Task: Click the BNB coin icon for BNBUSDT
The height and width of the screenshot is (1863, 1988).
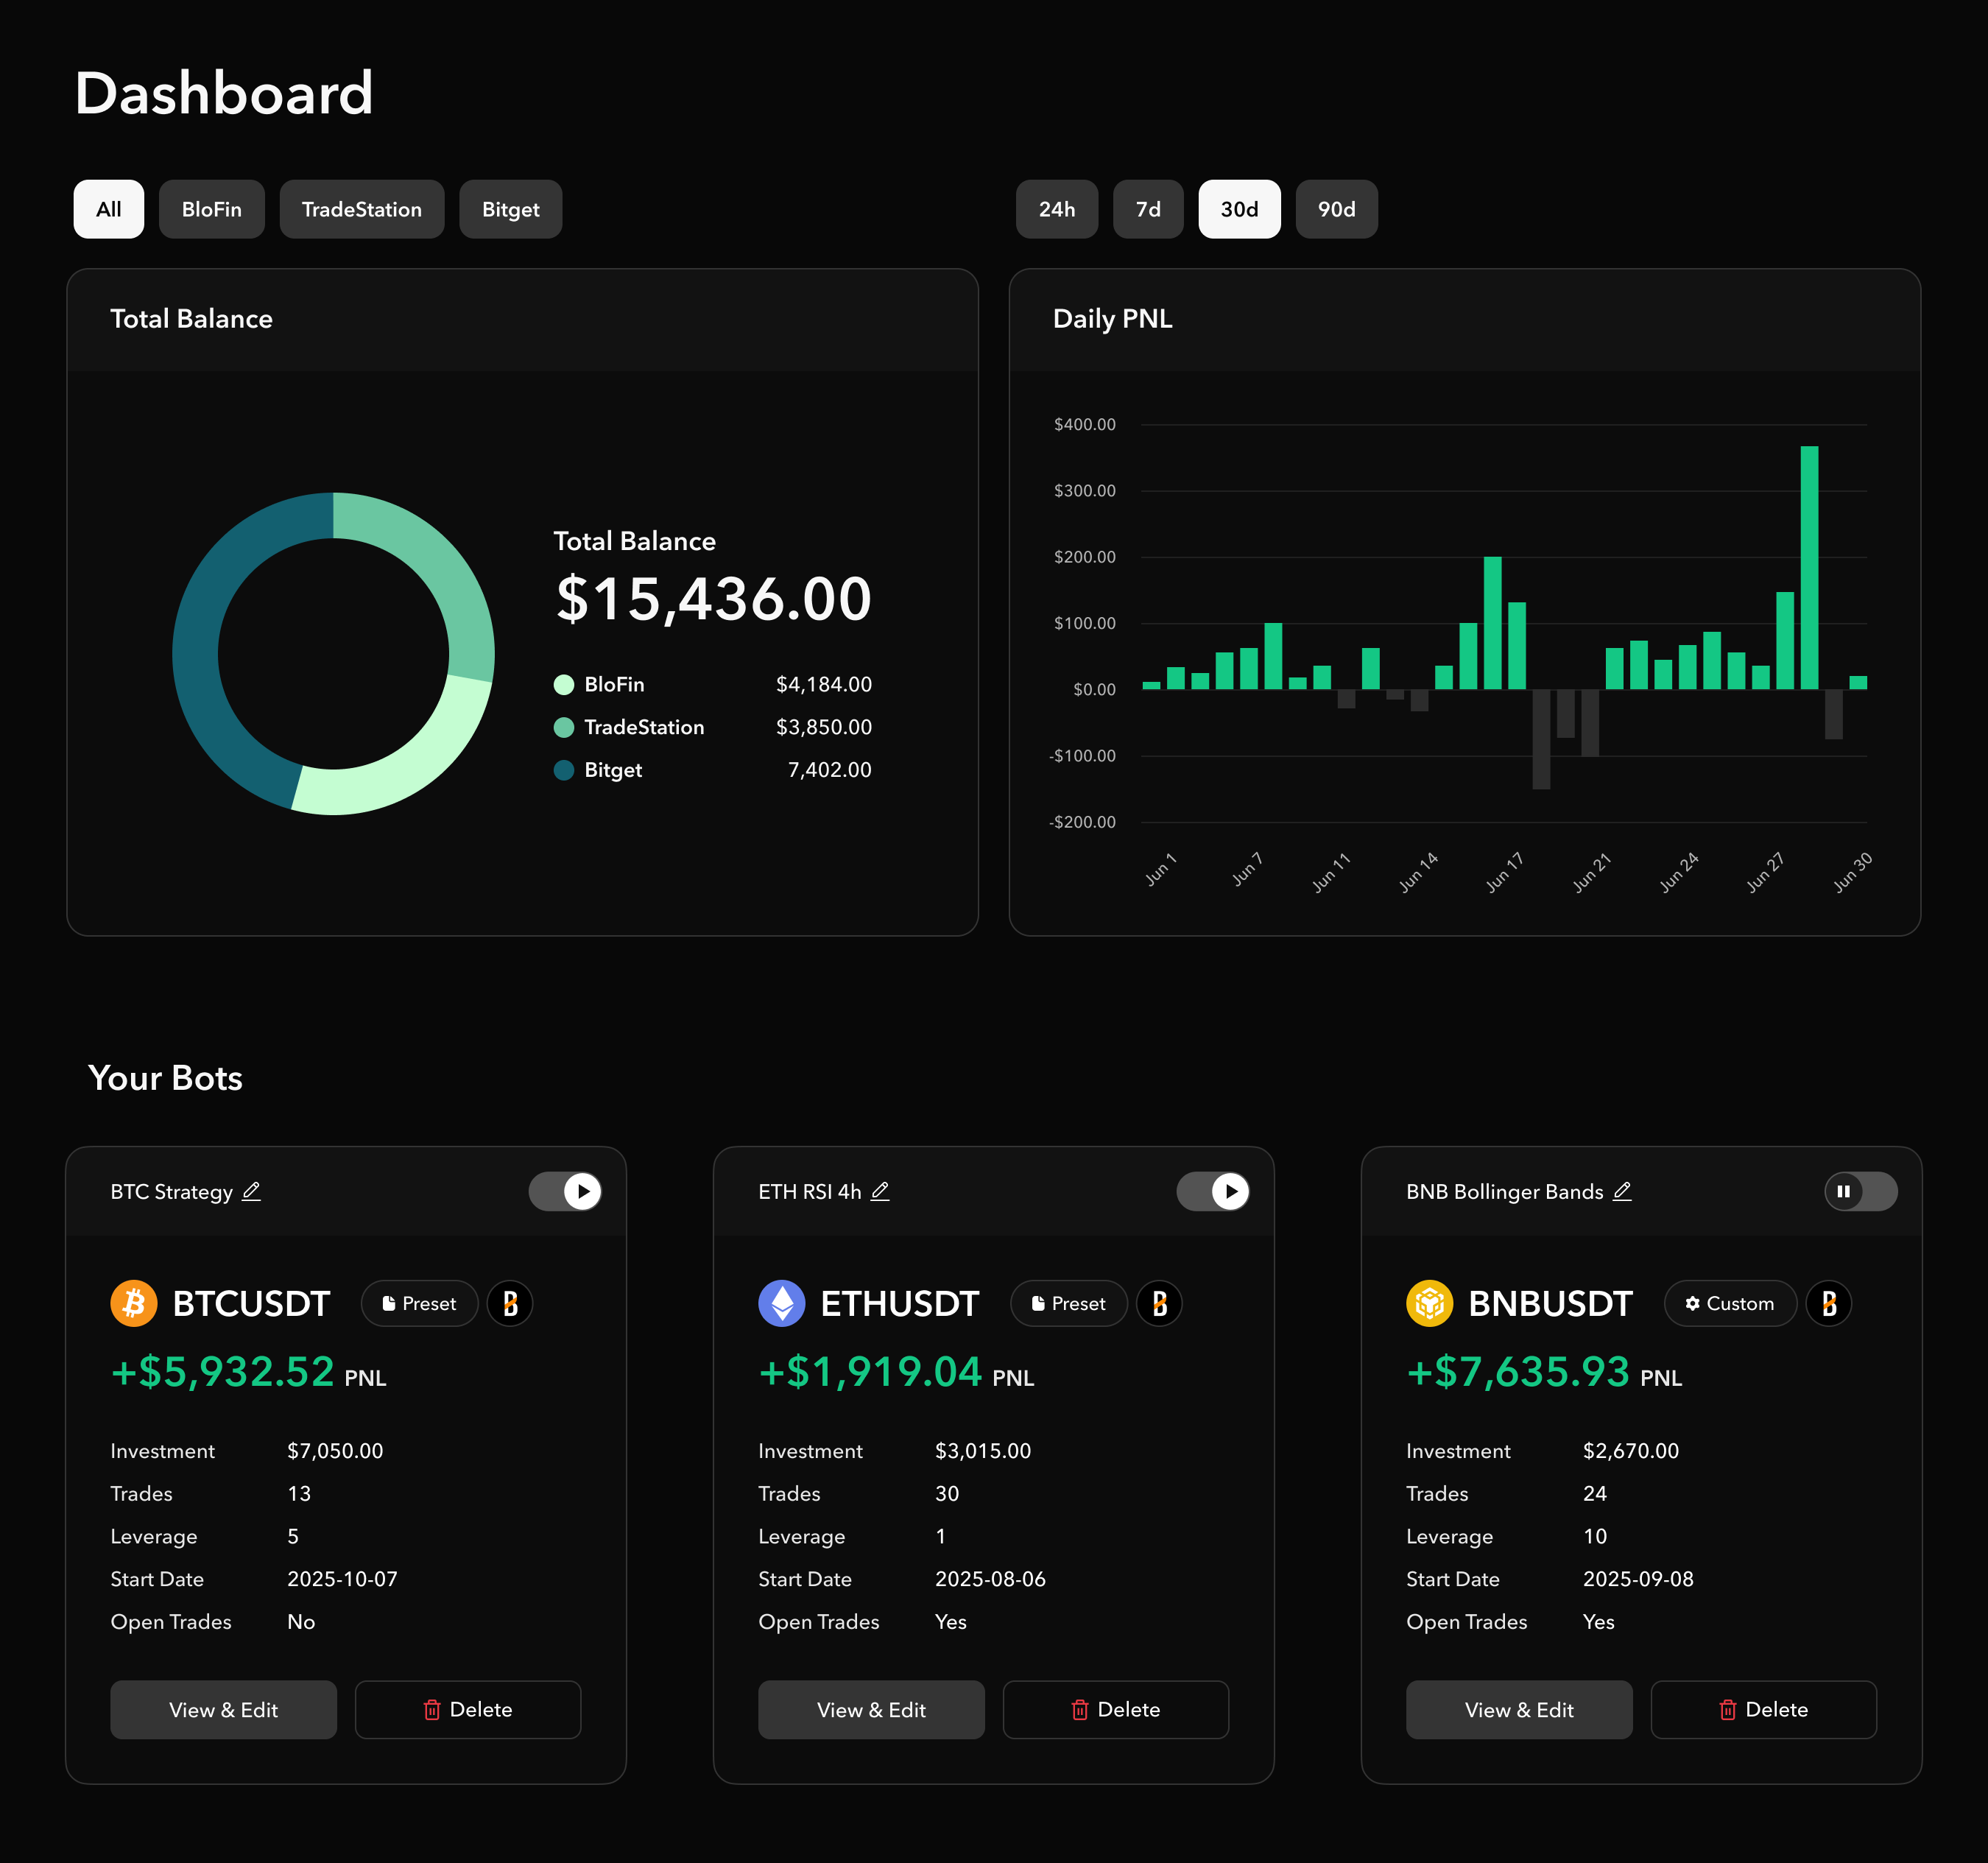Action: pos(1430,1303)
